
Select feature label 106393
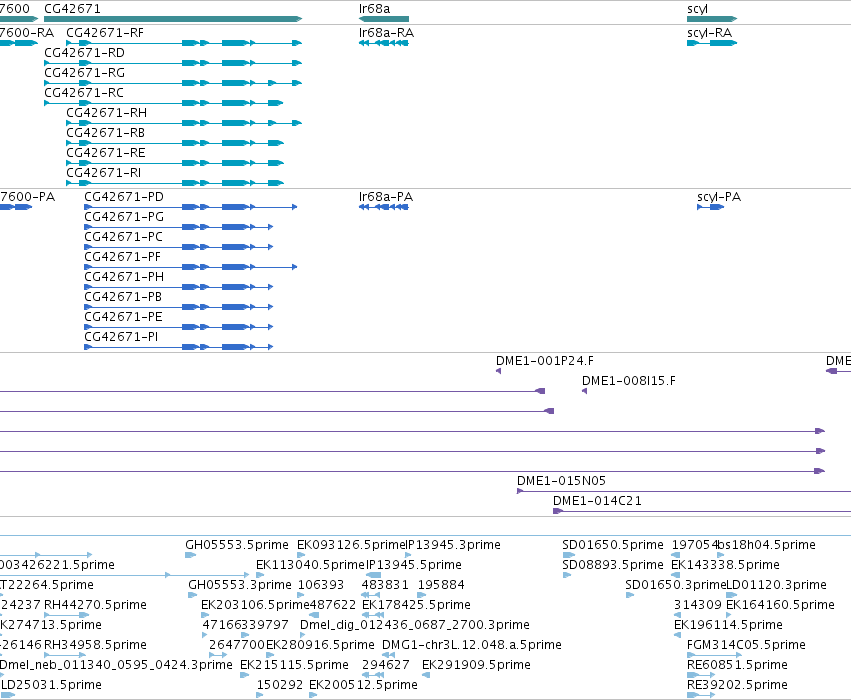(x=321, y=585)
